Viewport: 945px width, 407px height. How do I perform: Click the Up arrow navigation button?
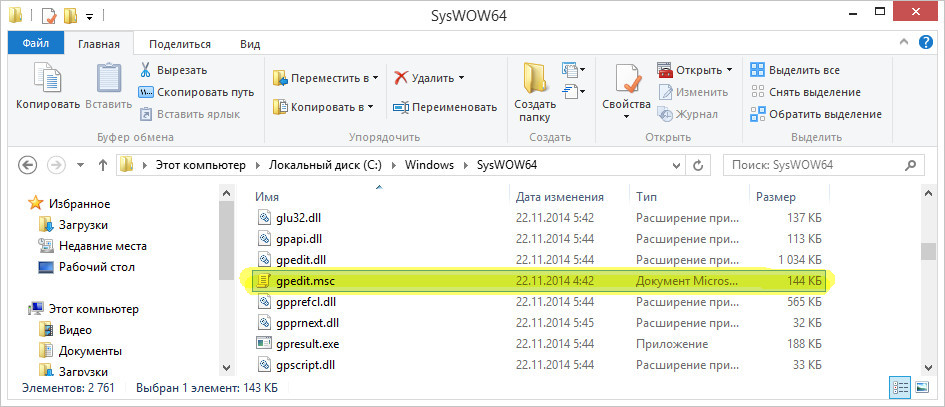pos(102,164)
